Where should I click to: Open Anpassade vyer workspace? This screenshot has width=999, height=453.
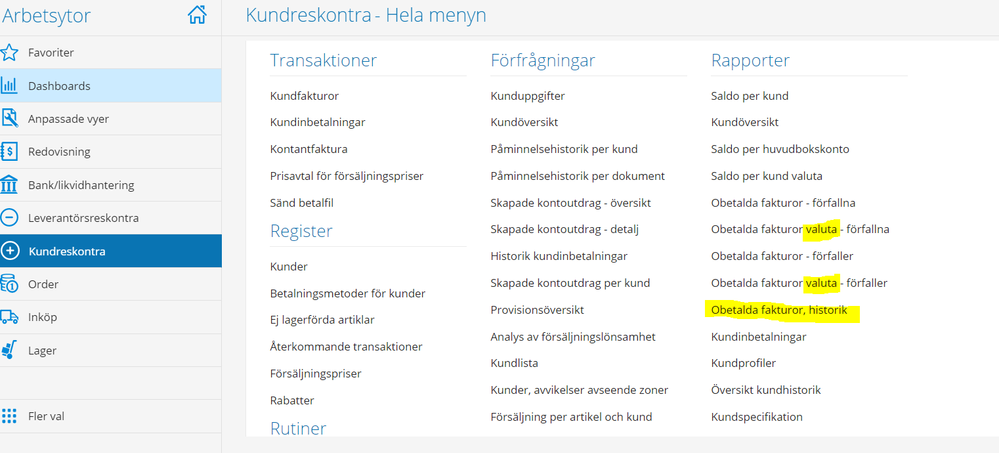tap(111, 119)
